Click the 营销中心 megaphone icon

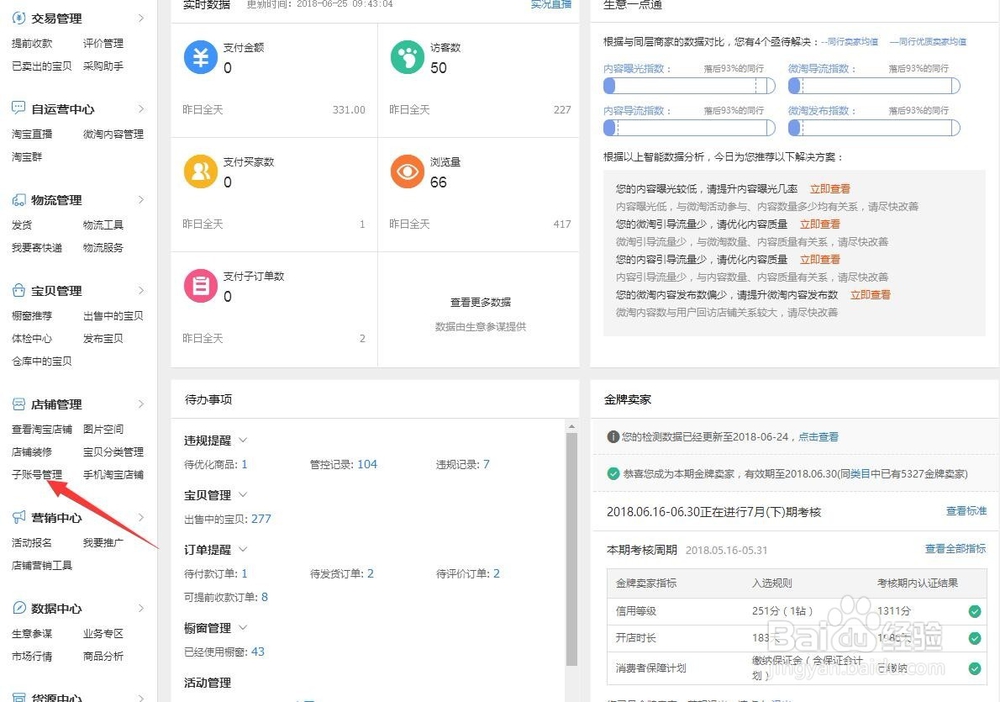coord(18,516)
